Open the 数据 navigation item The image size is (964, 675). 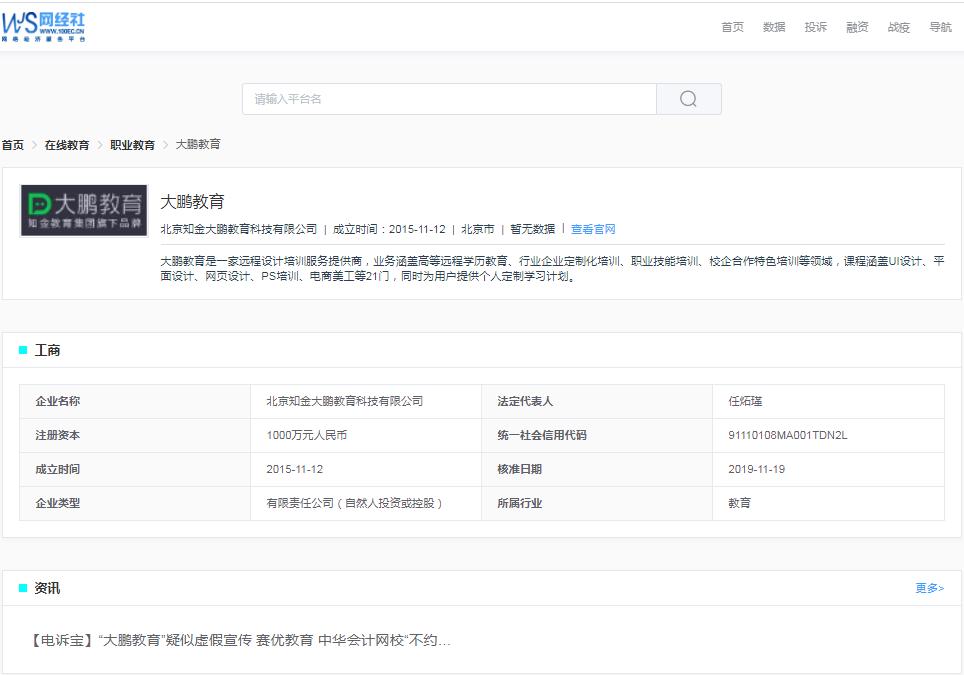[772, 27]
